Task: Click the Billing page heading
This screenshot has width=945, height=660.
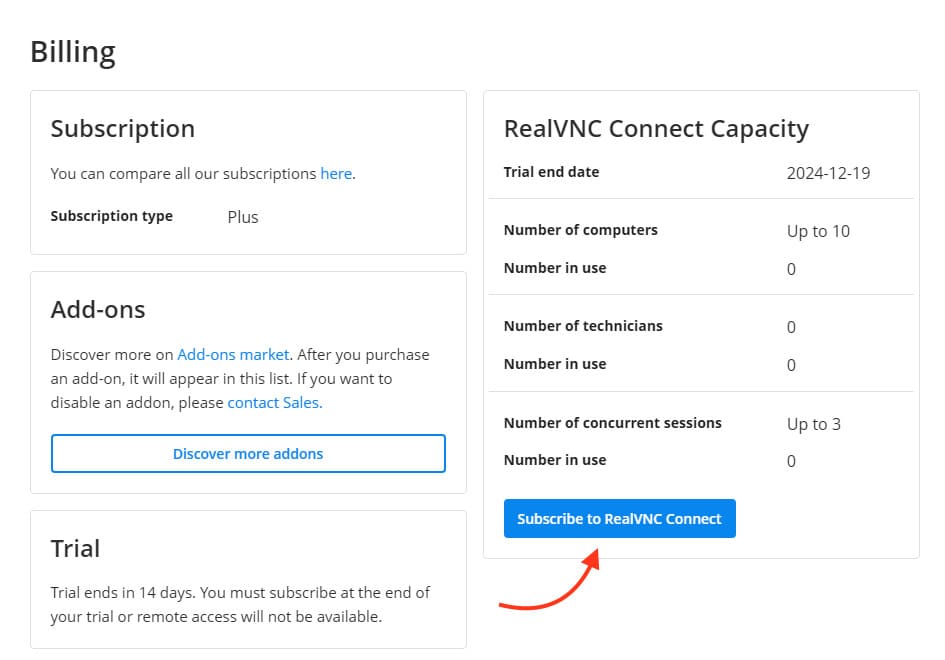Action: (x=73, y=51)
